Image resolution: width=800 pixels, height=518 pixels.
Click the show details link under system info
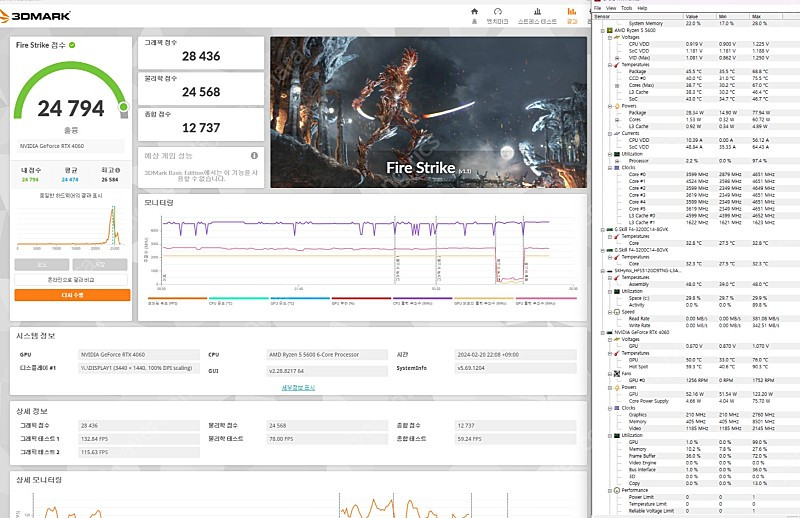coord(298,387)
